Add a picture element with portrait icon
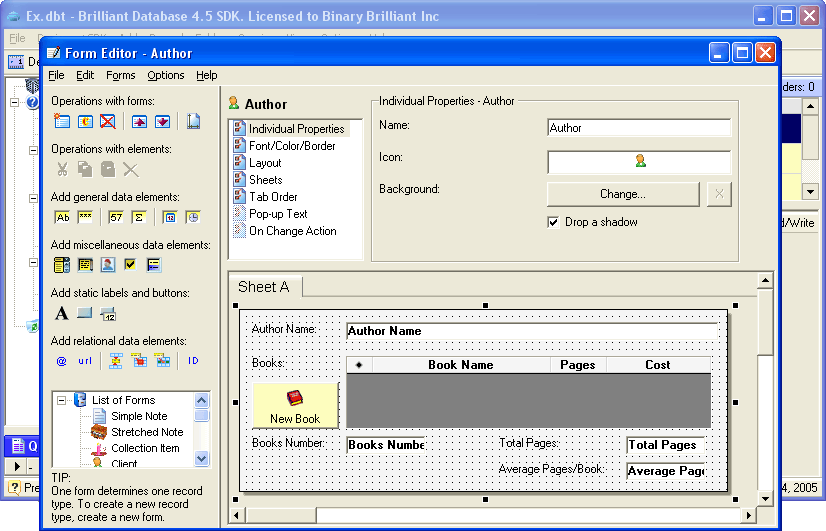Screen dimensions: 826x531 [108, 265]
